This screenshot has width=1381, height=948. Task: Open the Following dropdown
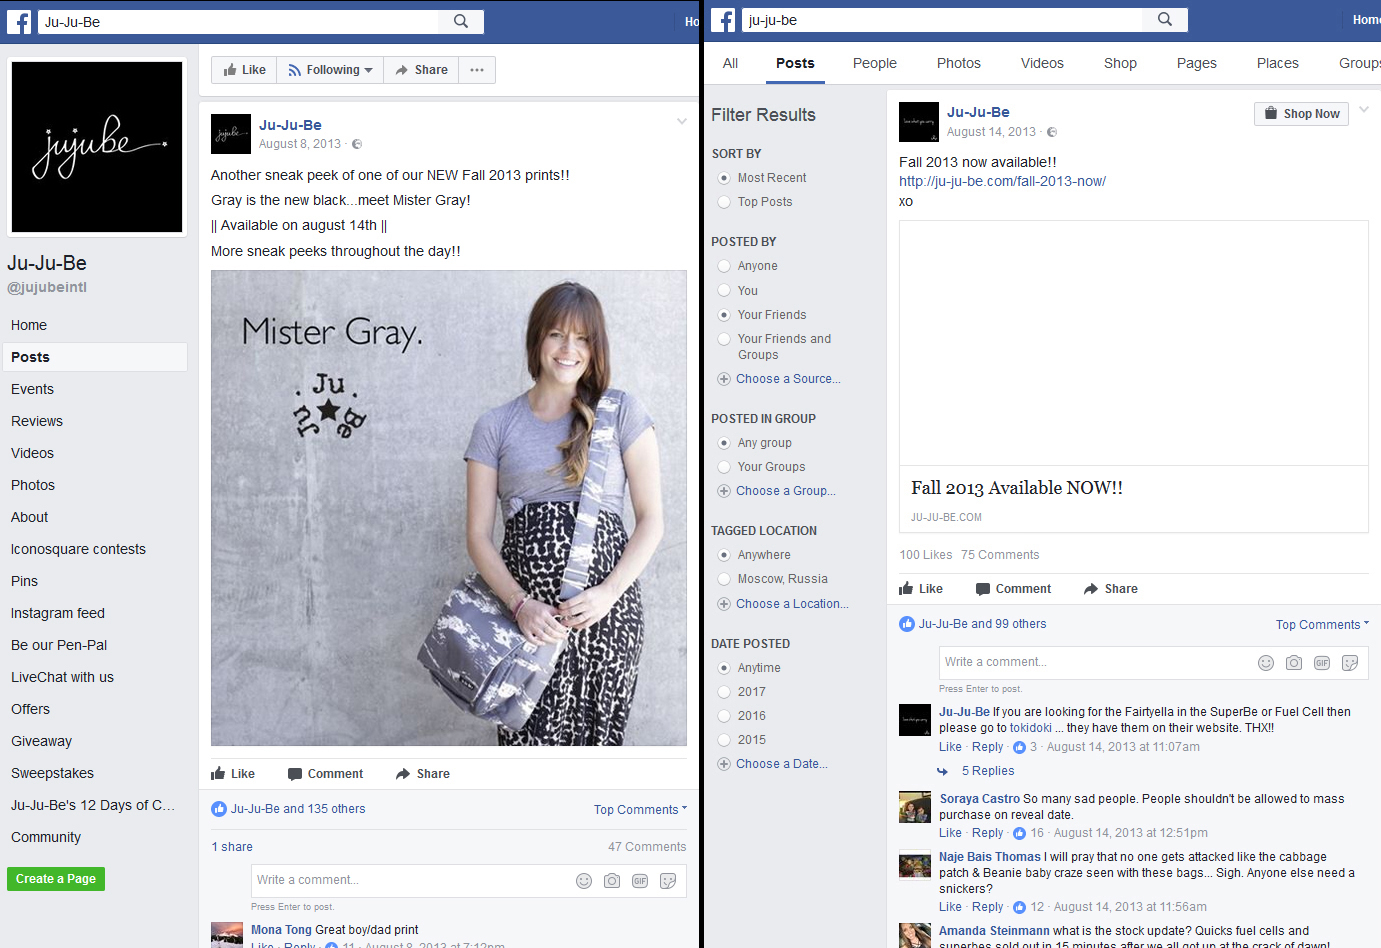[x=330, y=70]
